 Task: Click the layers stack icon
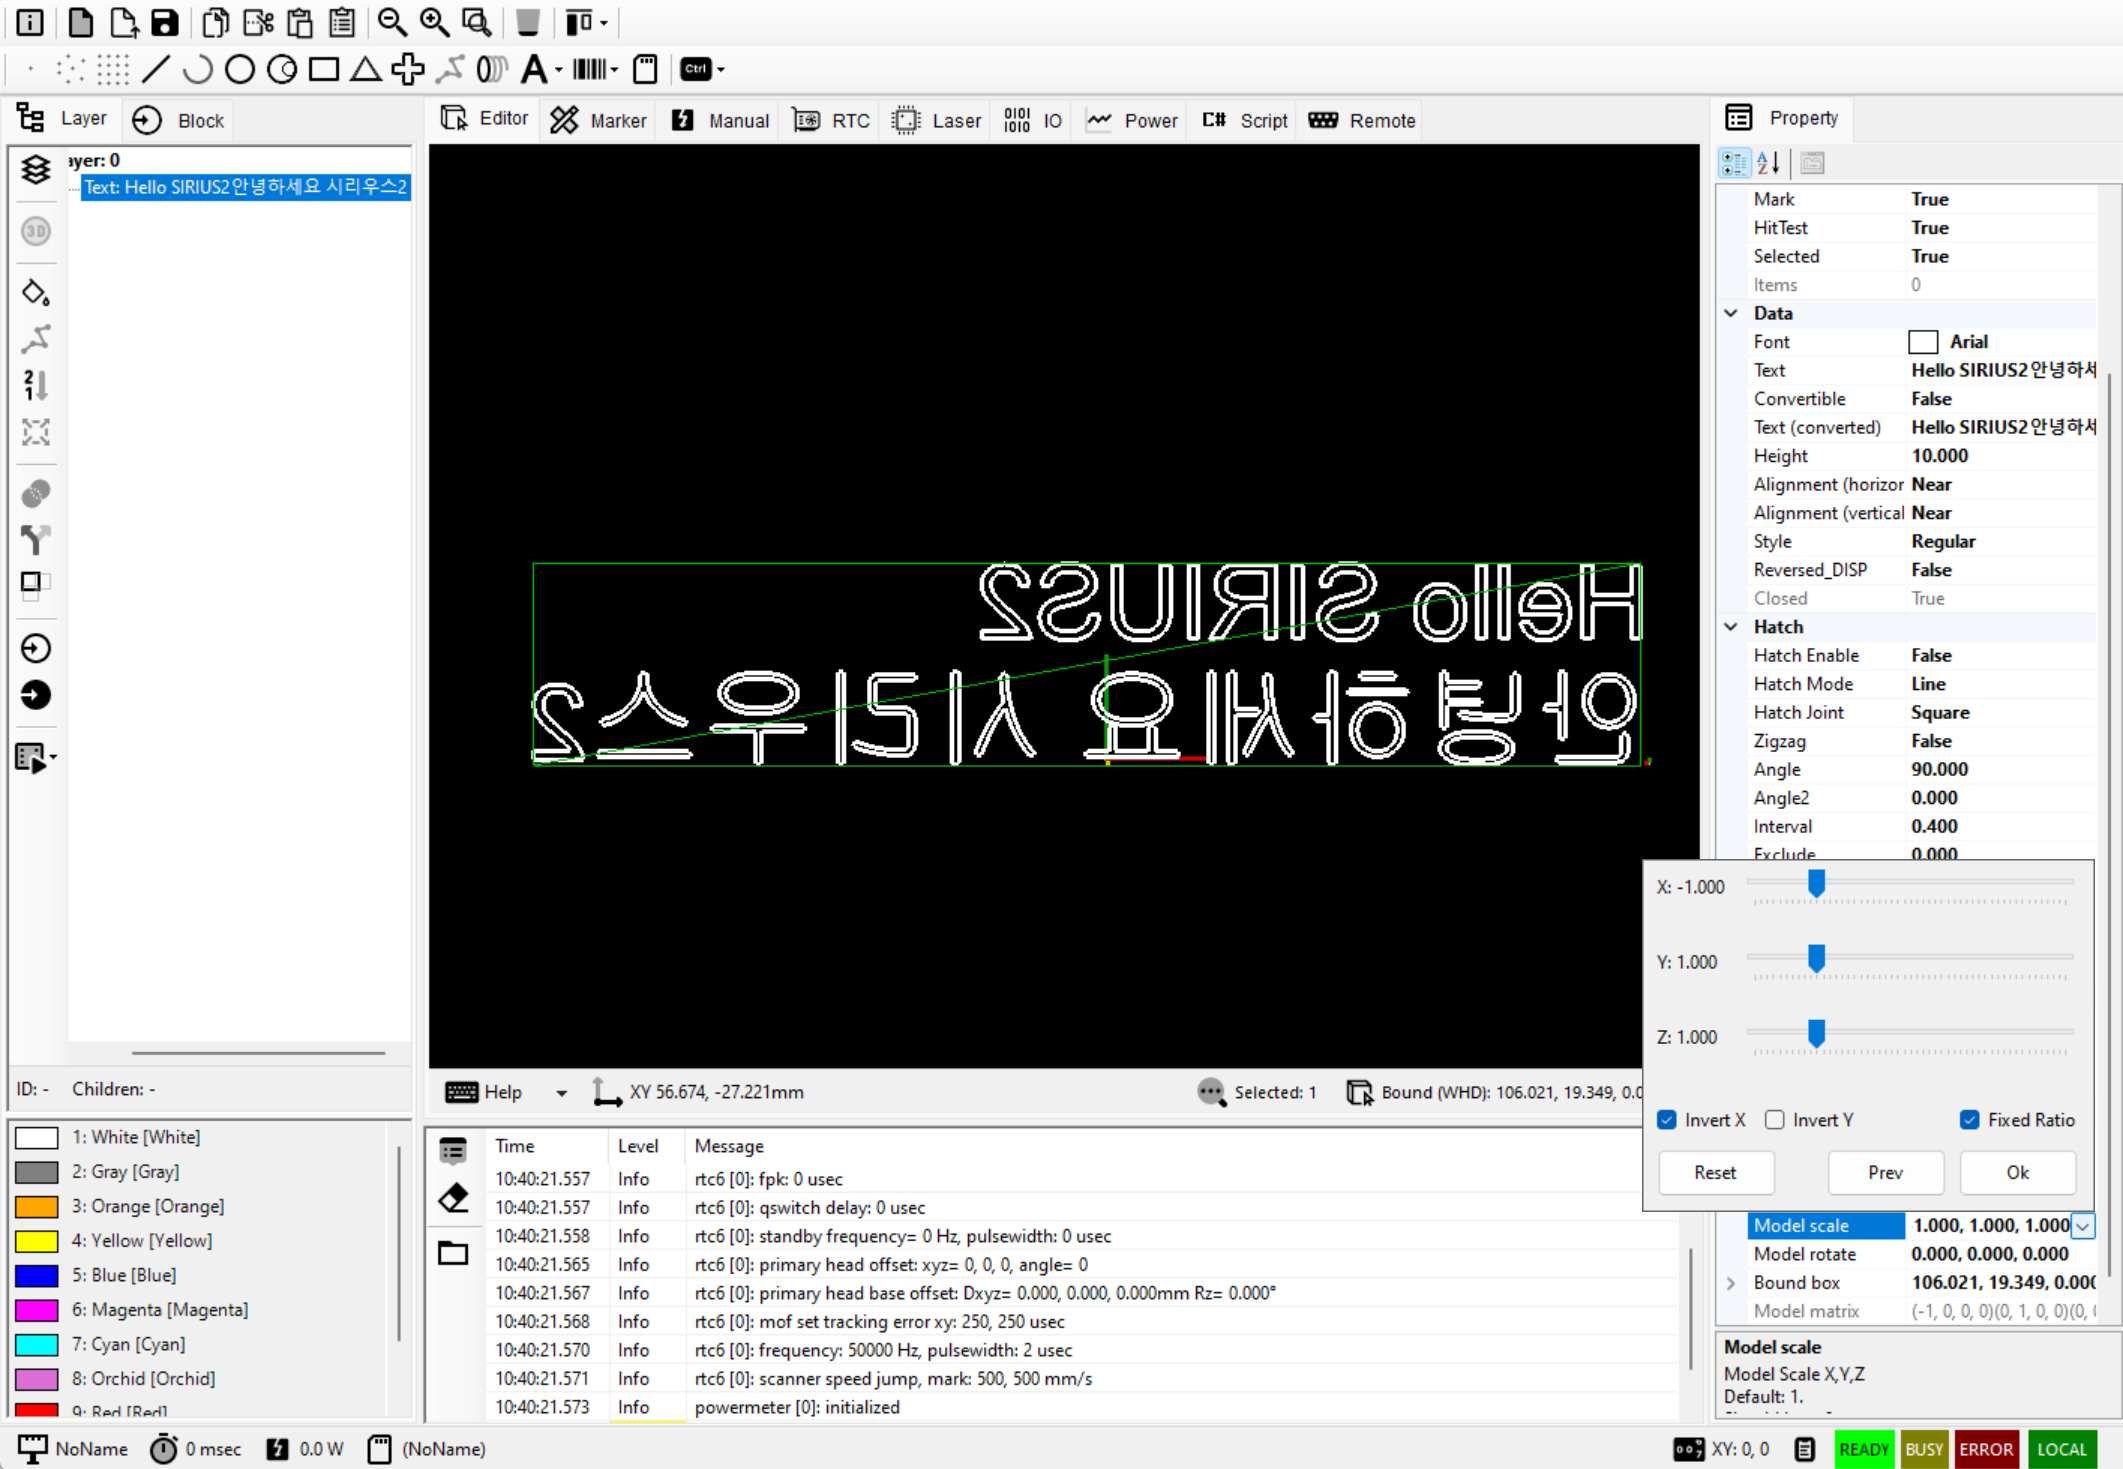coord(36,169)
